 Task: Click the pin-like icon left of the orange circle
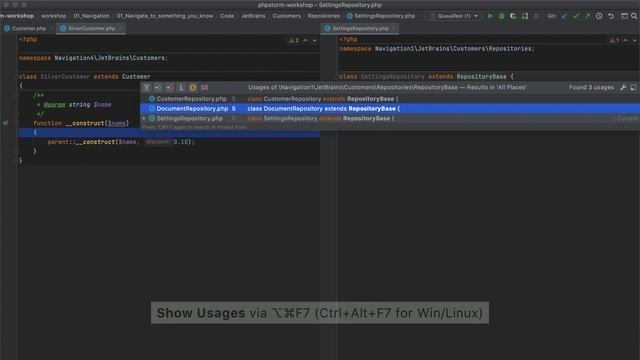click(181, 87)
